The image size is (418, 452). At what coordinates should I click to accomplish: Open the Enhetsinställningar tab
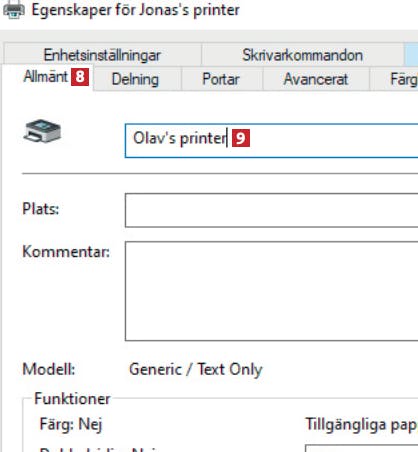102,55
